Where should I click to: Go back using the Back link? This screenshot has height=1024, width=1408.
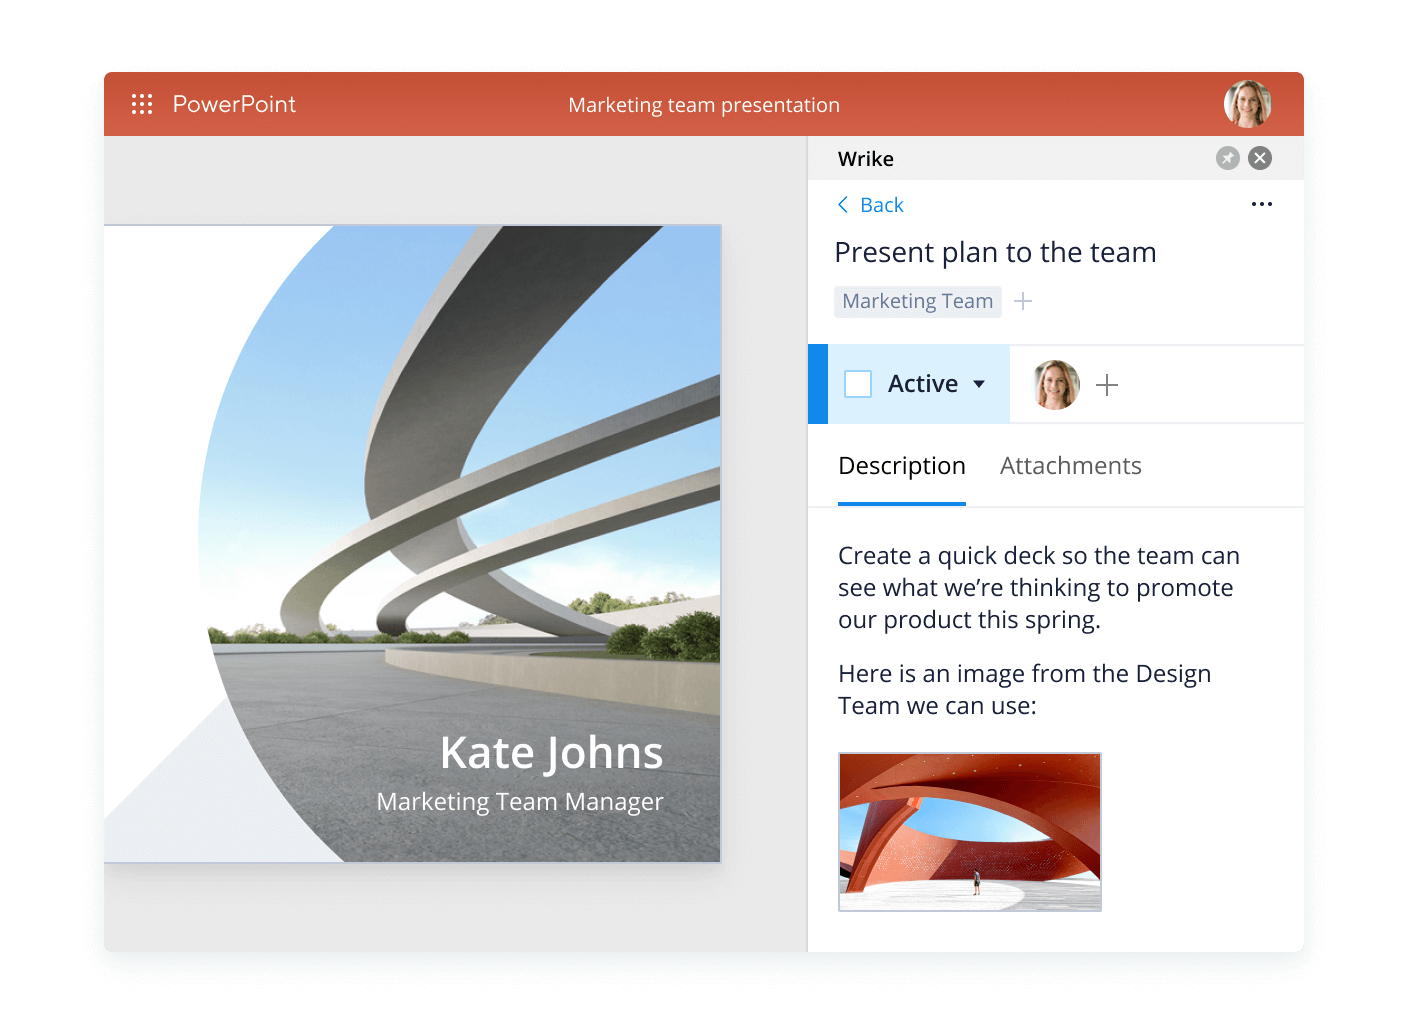(x=870, y=205)
